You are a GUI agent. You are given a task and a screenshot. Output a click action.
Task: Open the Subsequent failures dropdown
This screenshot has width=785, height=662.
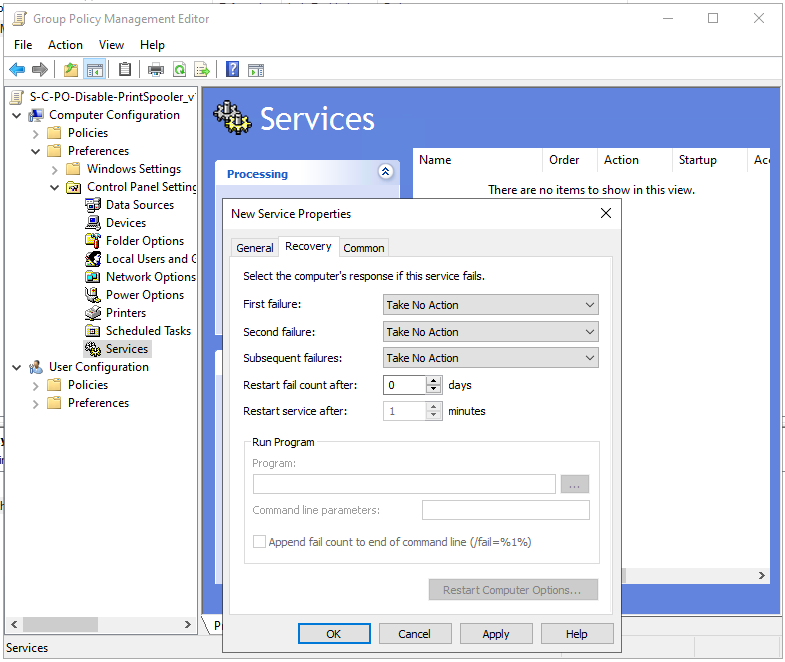[490, 358]
